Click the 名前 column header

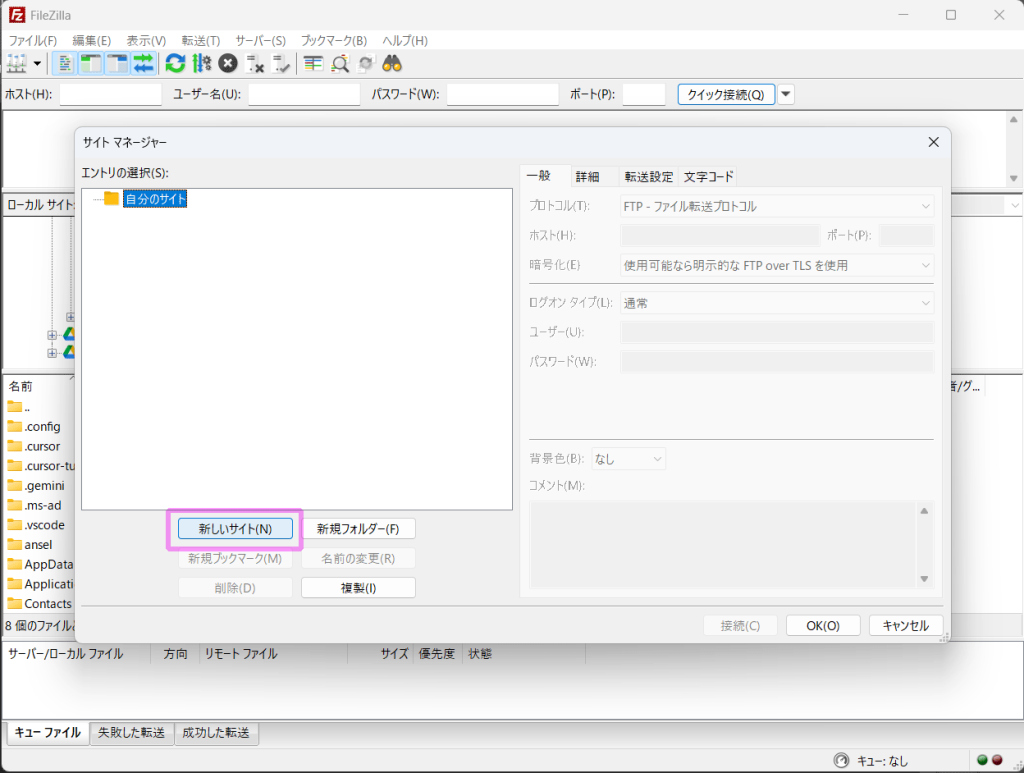click(39, 386)
